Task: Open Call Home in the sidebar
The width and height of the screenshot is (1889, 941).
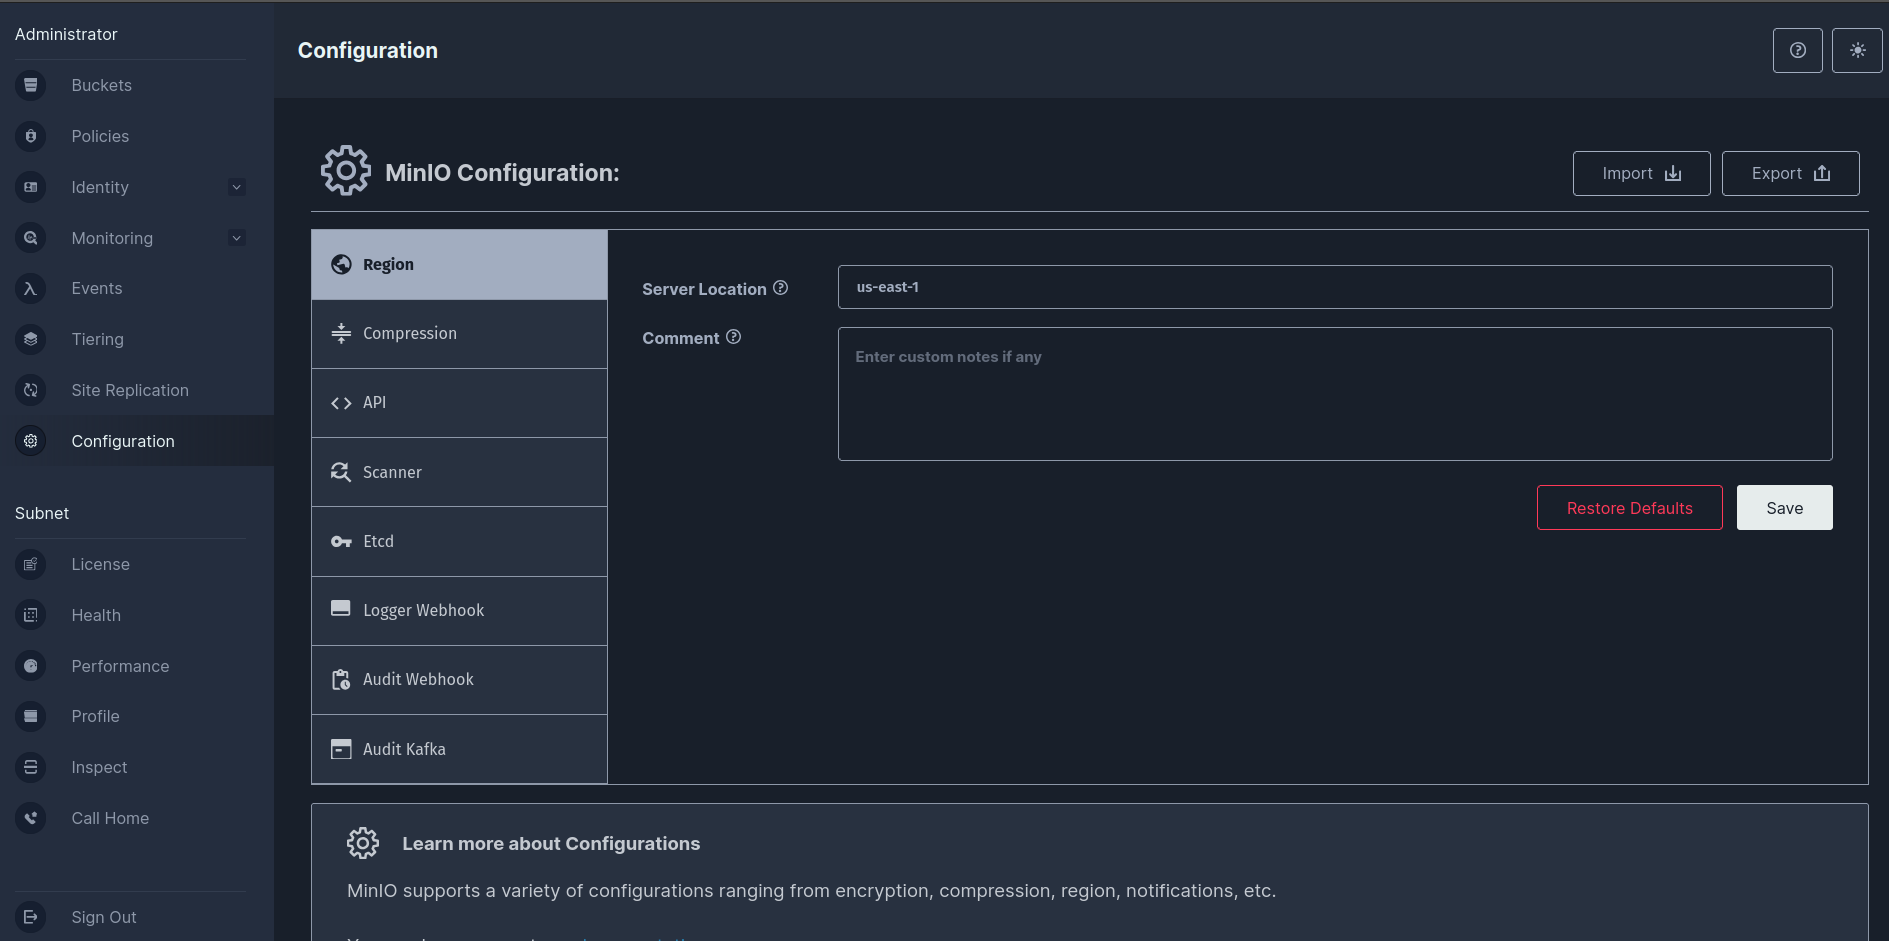Action: (110, 818)
